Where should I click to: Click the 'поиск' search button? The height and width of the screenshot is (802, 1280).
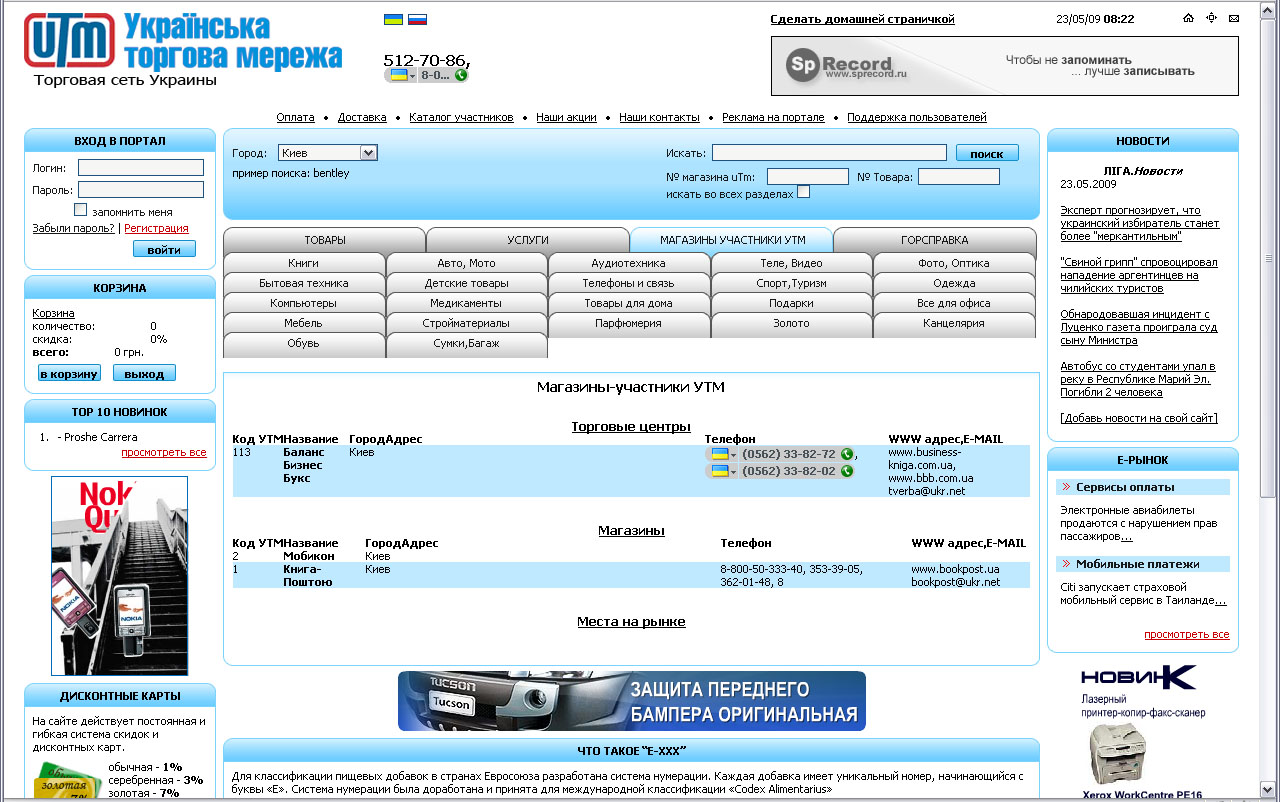(987, 153)
